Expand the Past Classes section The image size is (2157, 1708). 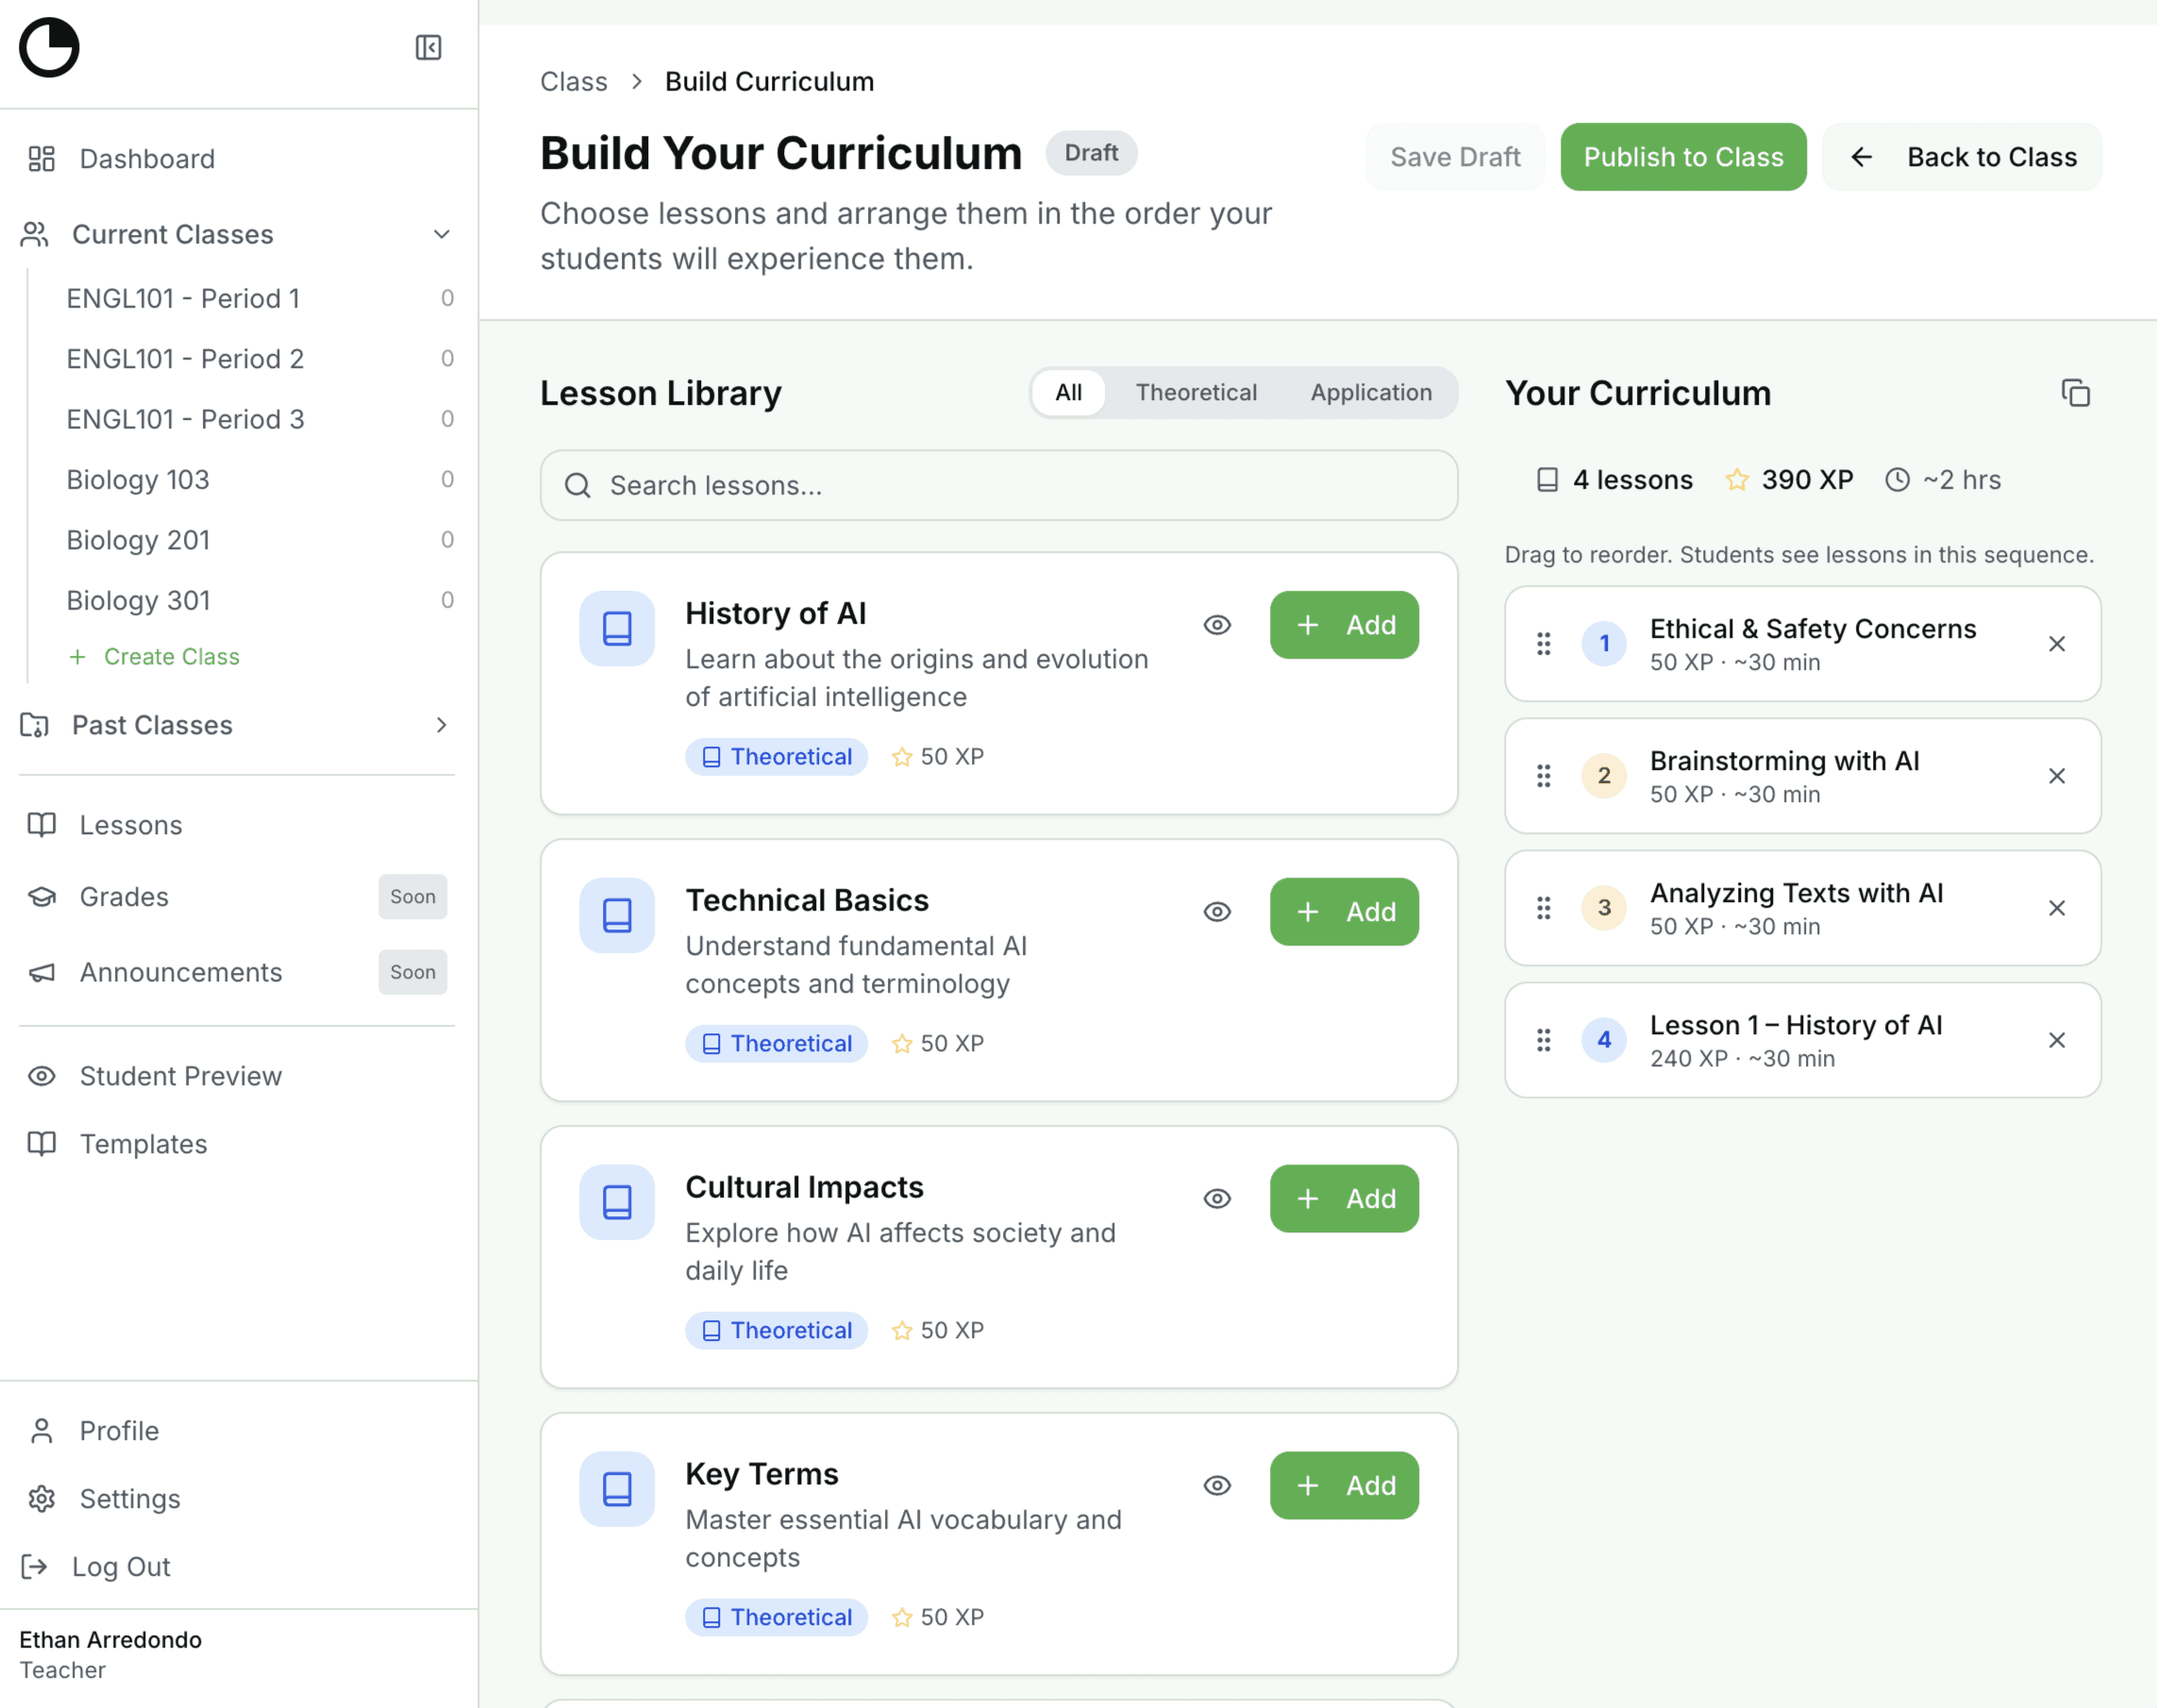point(441,725)
